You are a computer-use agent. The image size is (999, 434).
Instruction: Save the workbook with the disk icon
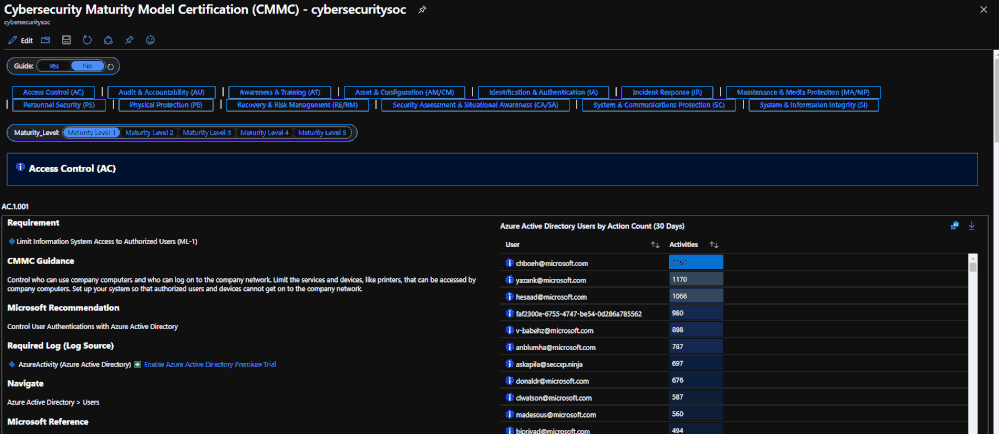(66, 40)
